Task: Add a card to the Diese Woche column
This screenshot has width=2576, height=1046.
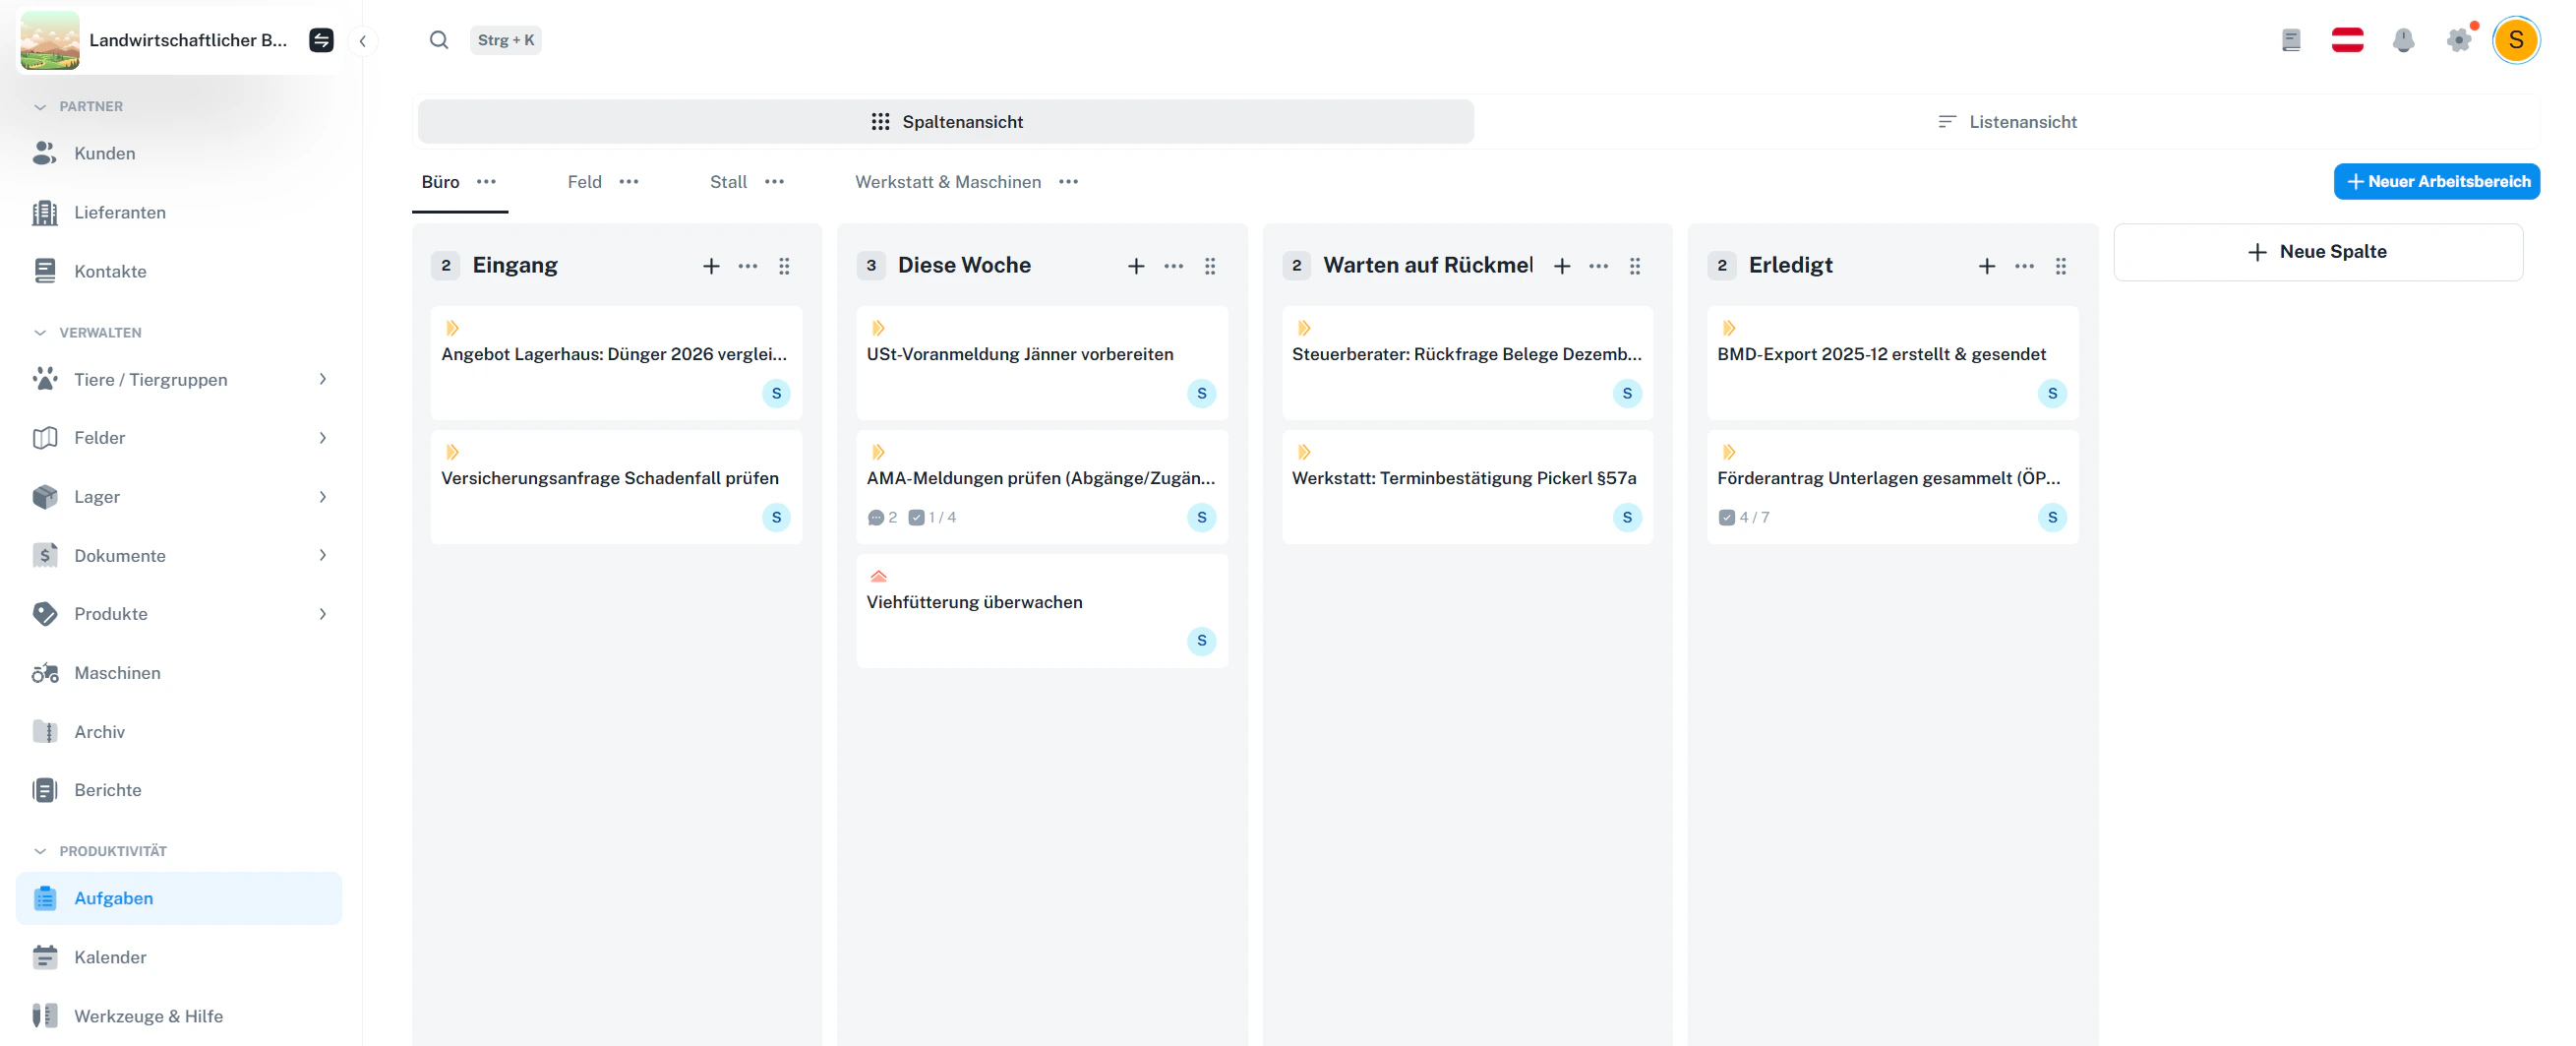Action: coord(1136,266)
